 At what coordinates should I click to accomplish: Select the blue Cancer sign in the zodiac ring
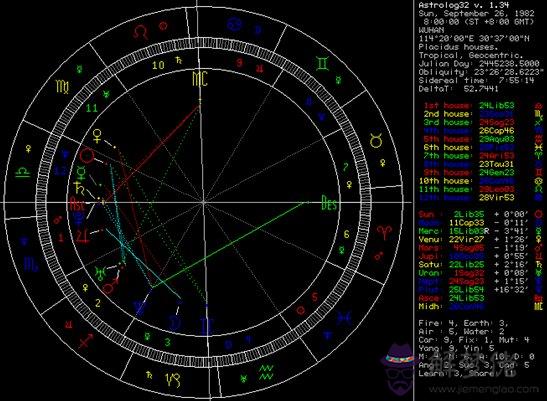[x=234, y=25]
